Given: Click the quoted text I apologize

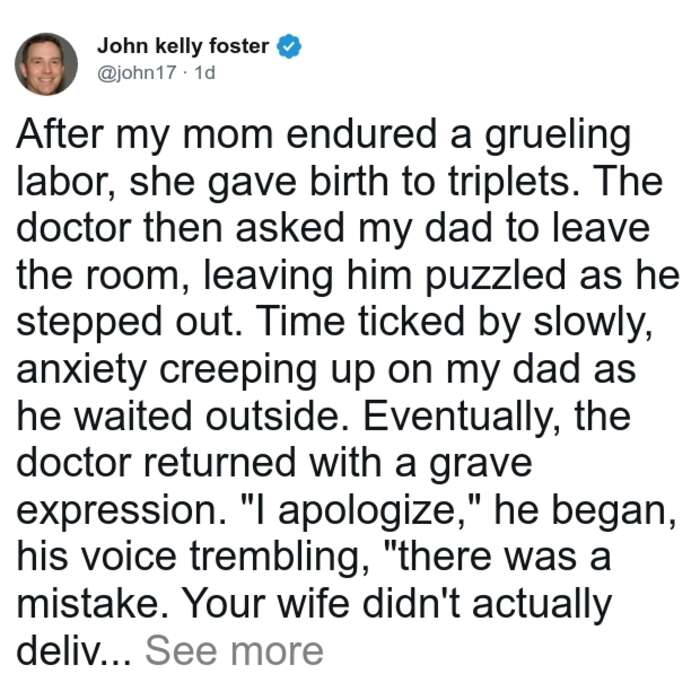Looking at the screenshot, I should (359, 511).
